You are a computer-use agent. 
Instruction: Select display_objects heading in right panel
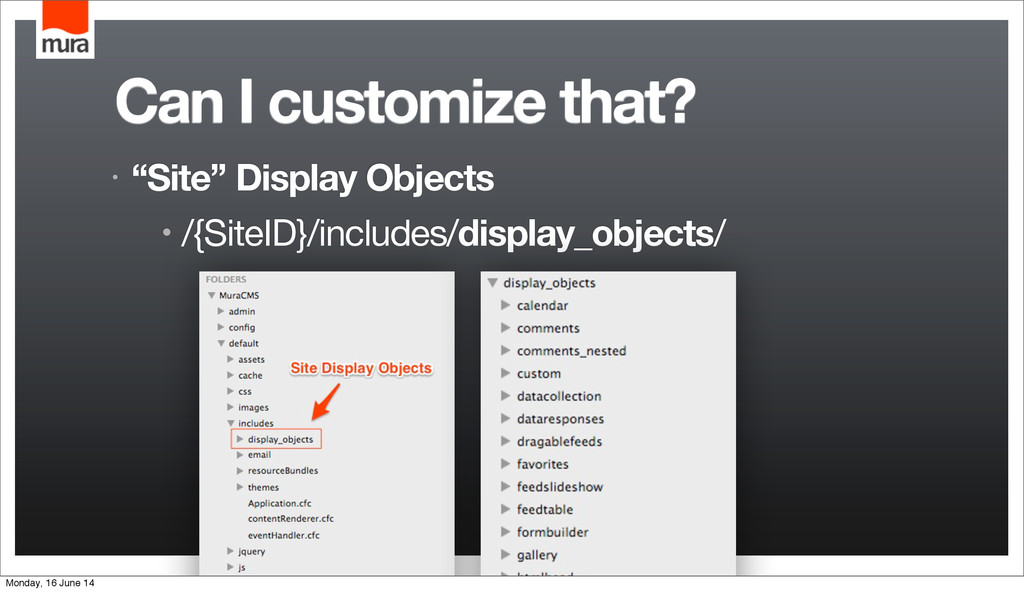549,283
